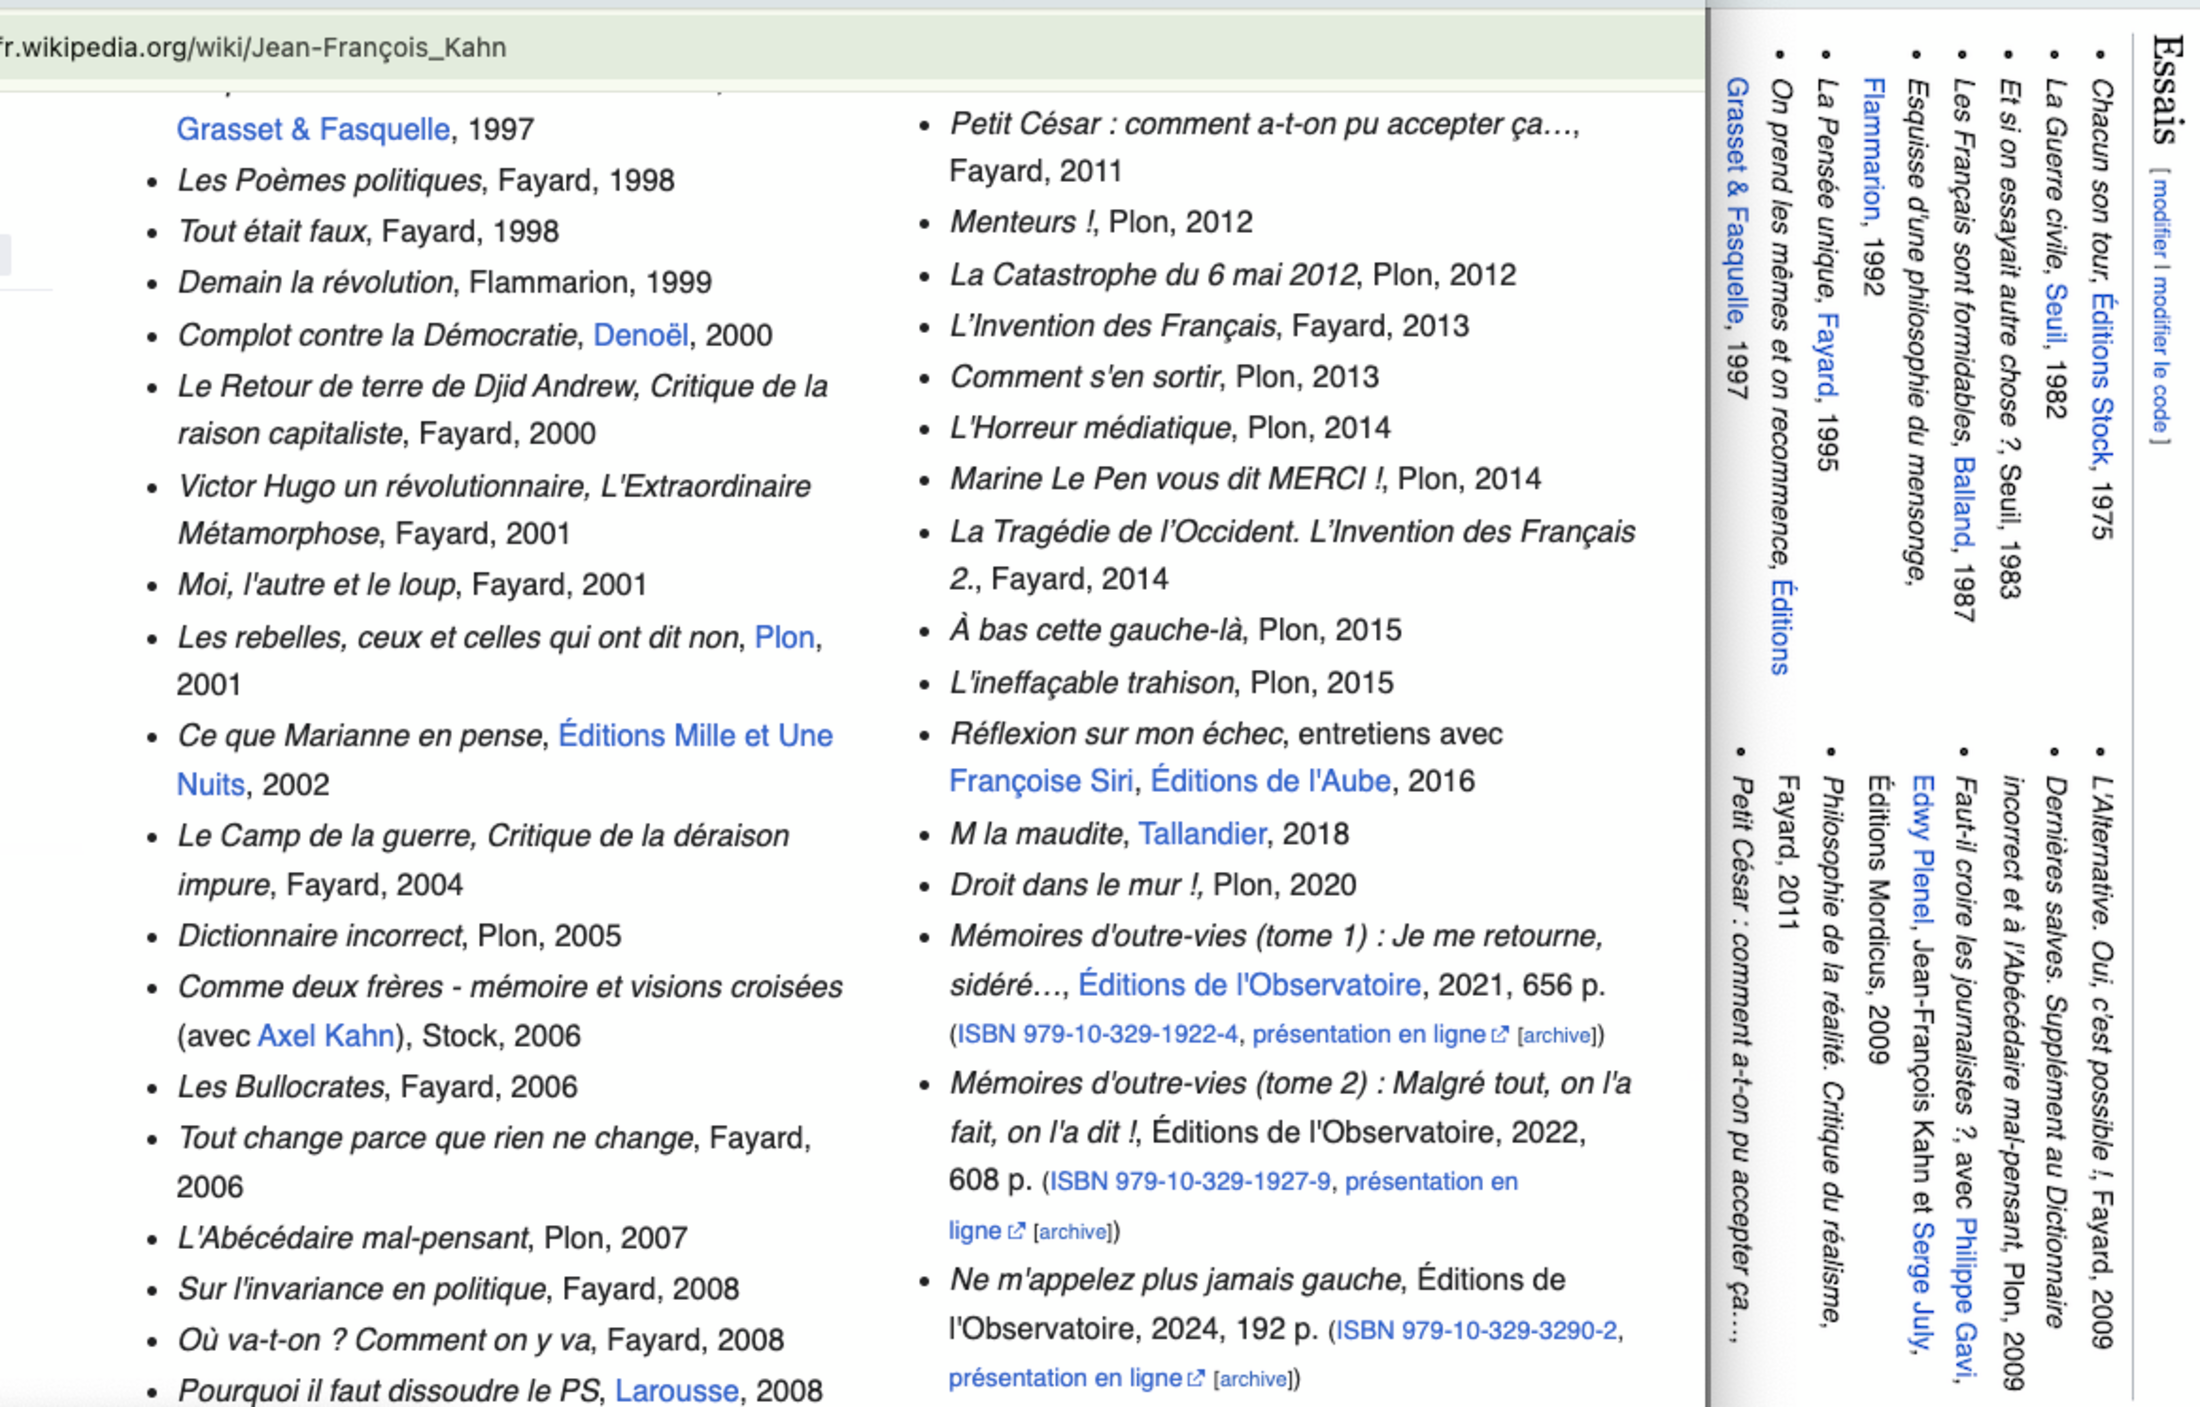Viewport: 2200px width, 1407px height.
Task: Click the rotated Edwy Plenel link
Action: coord(1922,850)
